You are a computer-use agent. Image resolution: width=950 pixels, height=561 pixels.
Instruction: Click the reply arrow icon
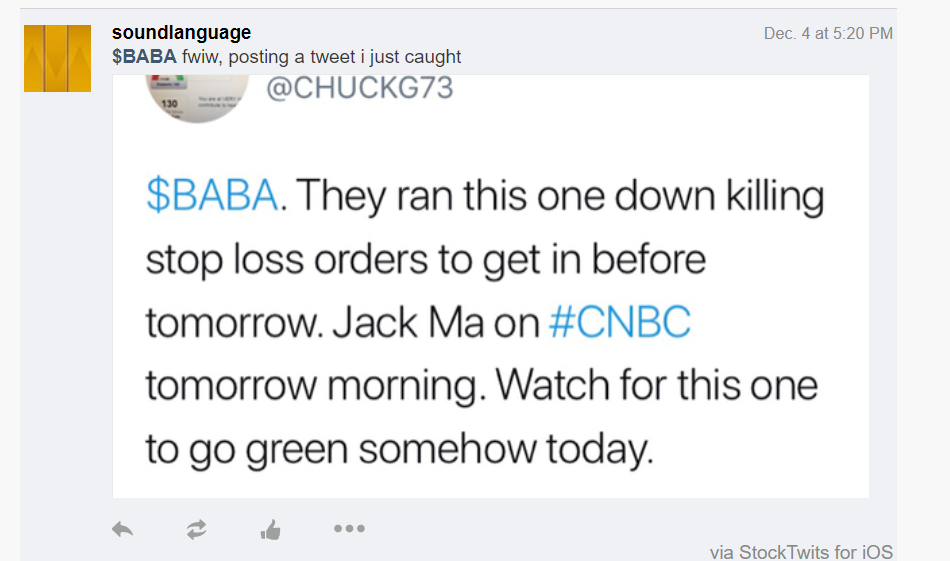tap(122, 530)
